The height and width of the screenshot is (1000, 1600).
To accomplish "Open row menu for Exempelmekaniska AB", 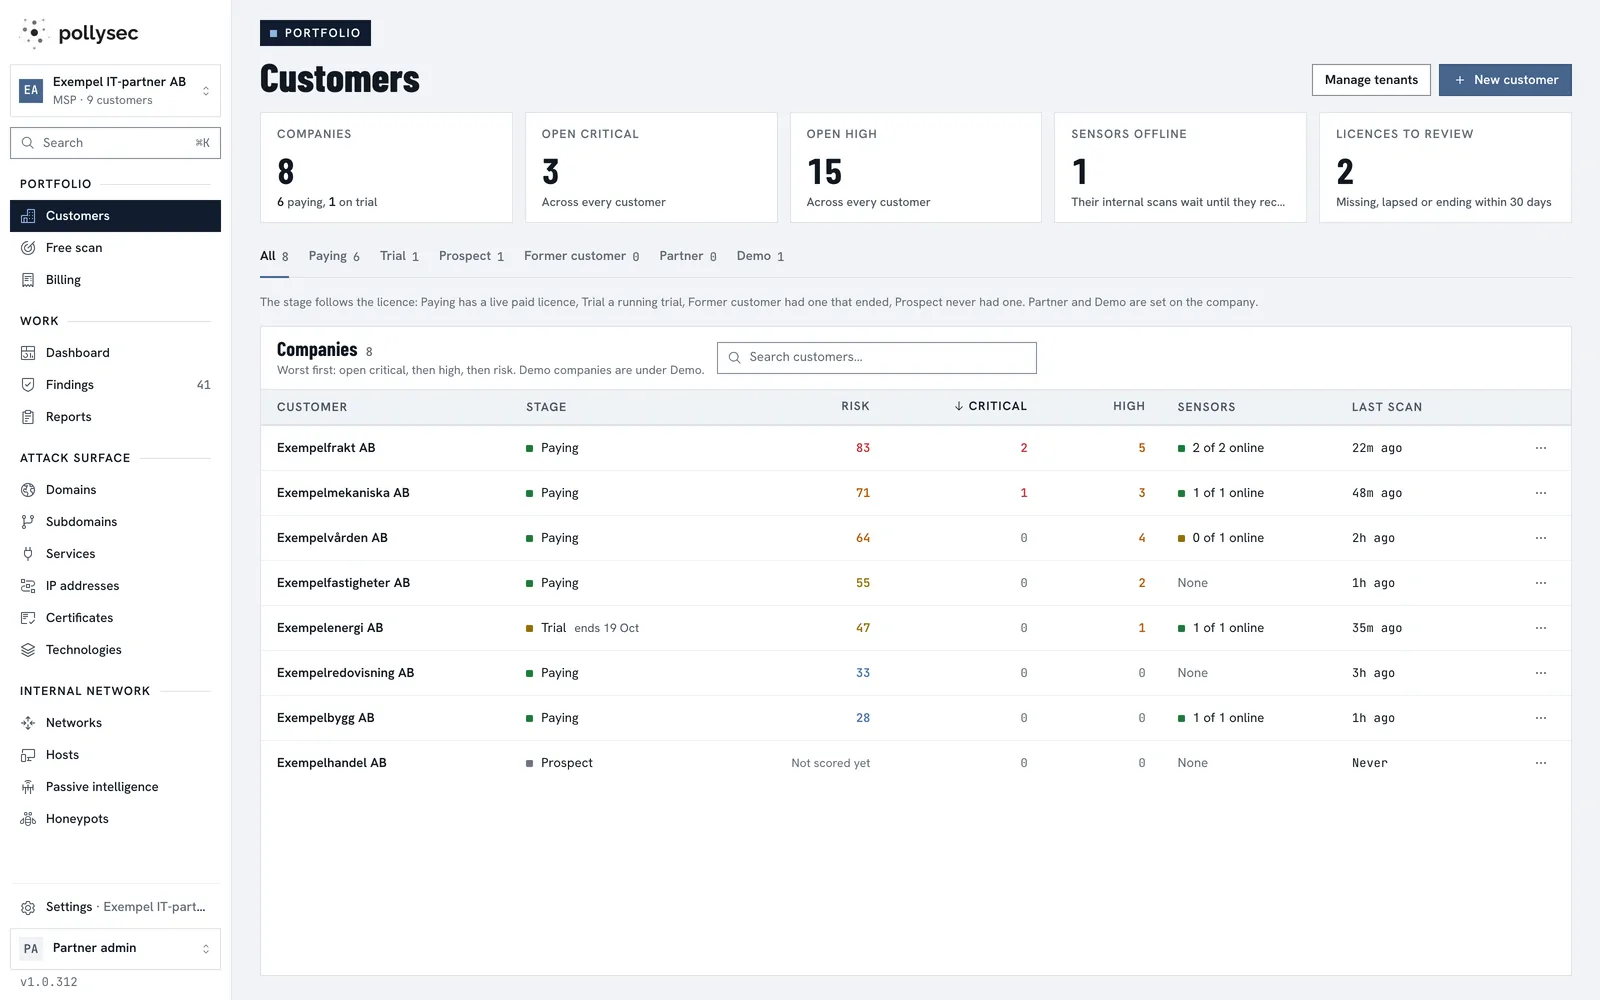I will tap(1541, 493).
